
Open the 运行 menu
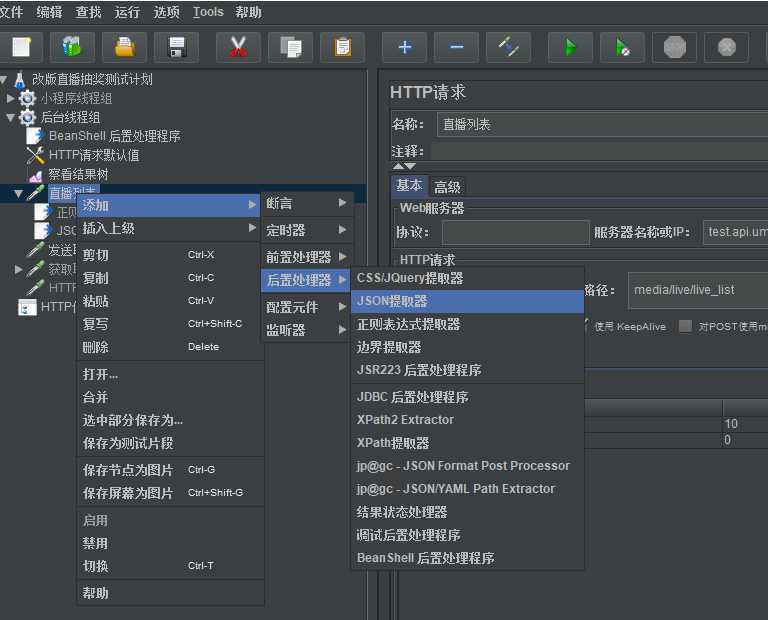(127, 12)
